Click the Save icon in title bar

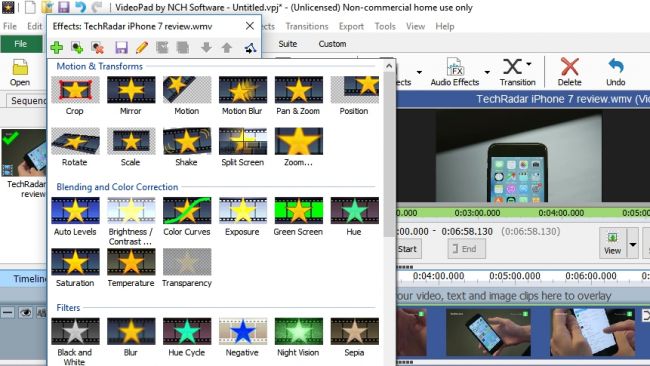pyautogui.click(x=63, y=7)
